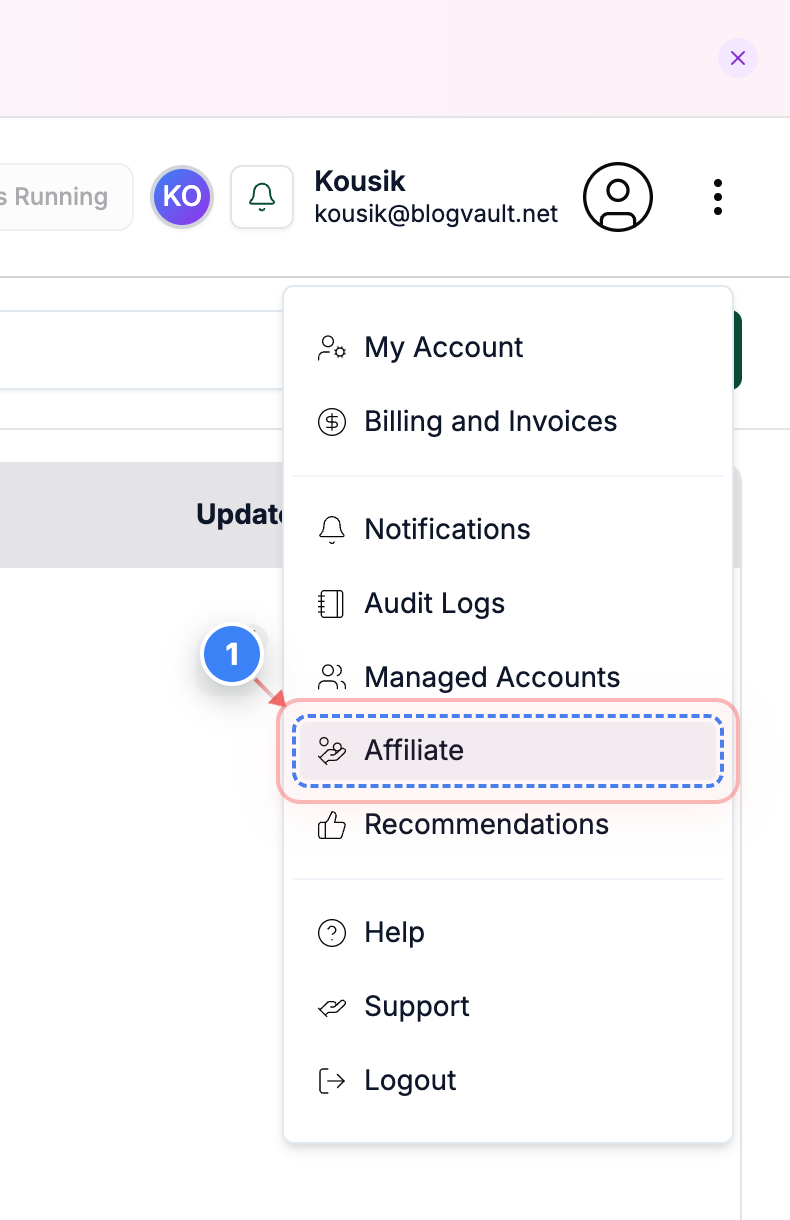Log out of the Kousik account
790x1220 pixels.
click(x=409, y=1080)
